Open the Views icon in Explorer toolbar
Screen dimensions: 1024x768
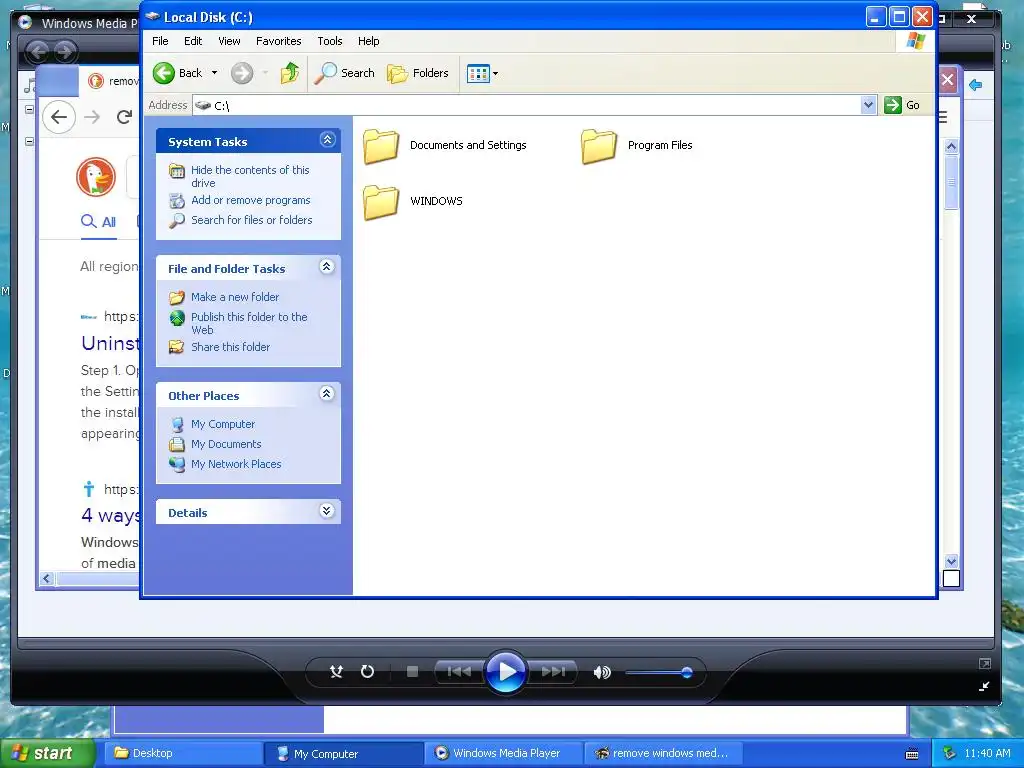pyautogui.click(x=478, y=73)
